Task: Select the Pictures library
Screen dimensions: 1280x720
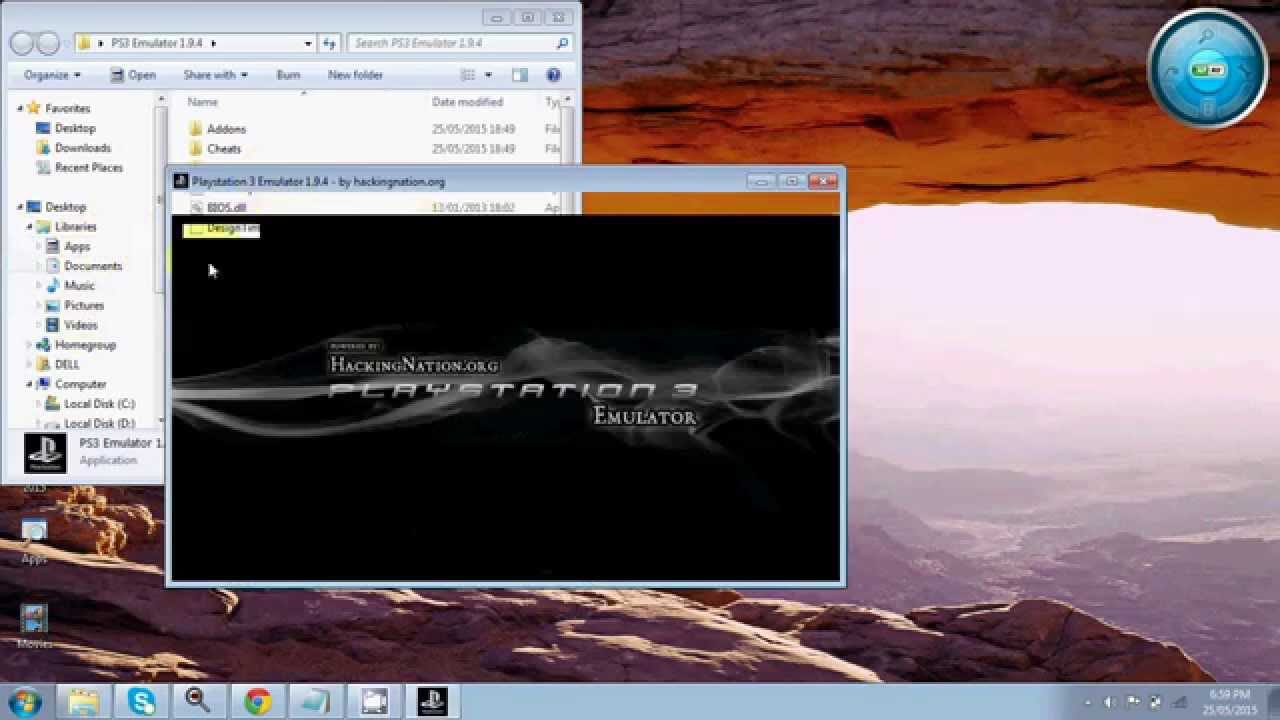Action: point(84,305)
